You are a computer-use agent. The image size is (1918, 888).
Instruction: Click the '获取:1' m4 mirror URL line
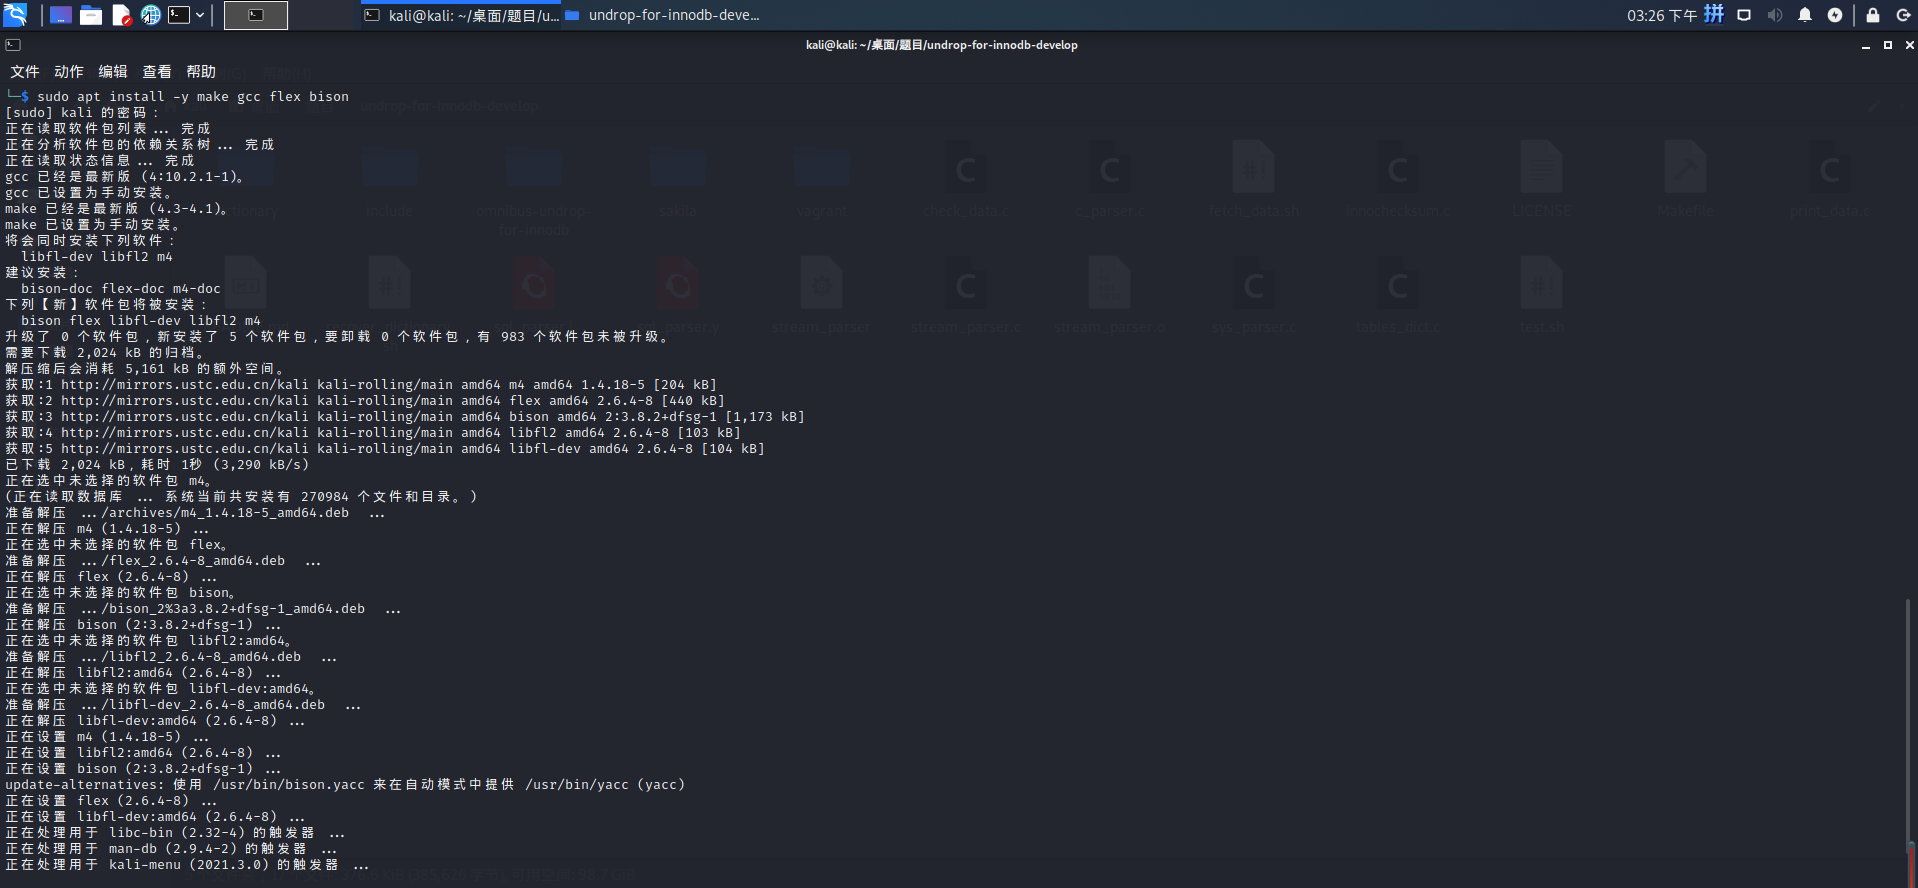coord(361,385)
